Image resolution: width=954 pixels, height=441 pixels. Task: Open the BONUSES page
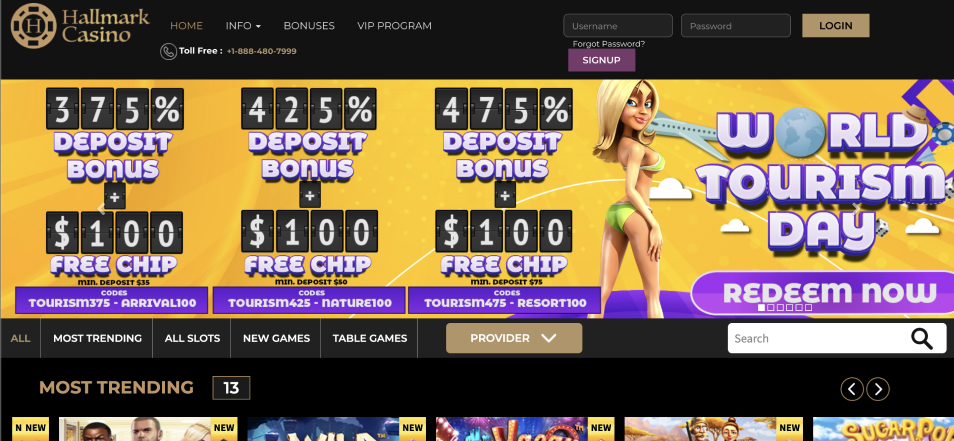[x=309, y=26]
